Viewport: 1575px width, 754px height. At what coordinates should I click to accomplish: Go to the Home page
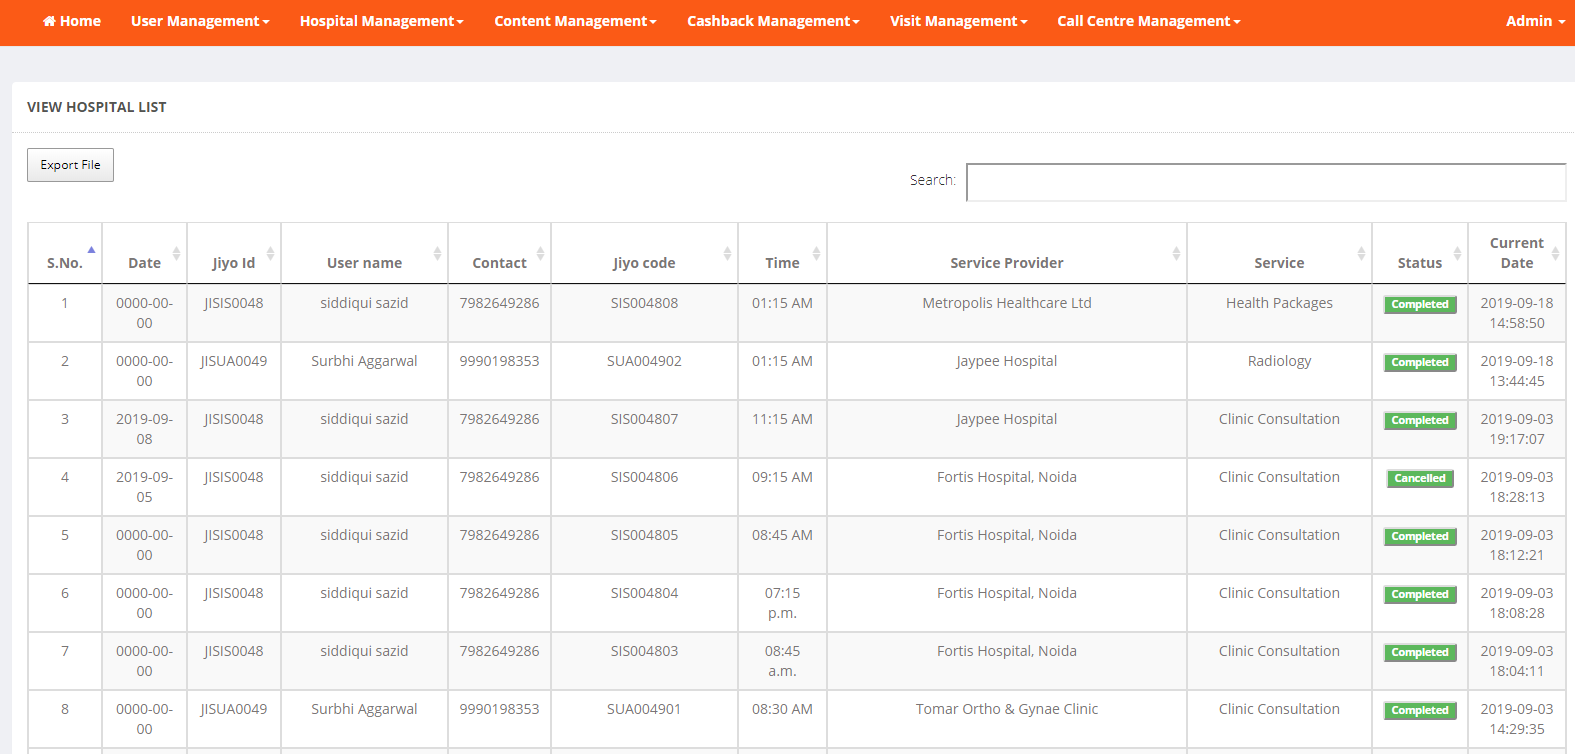[x=72, y=21]
